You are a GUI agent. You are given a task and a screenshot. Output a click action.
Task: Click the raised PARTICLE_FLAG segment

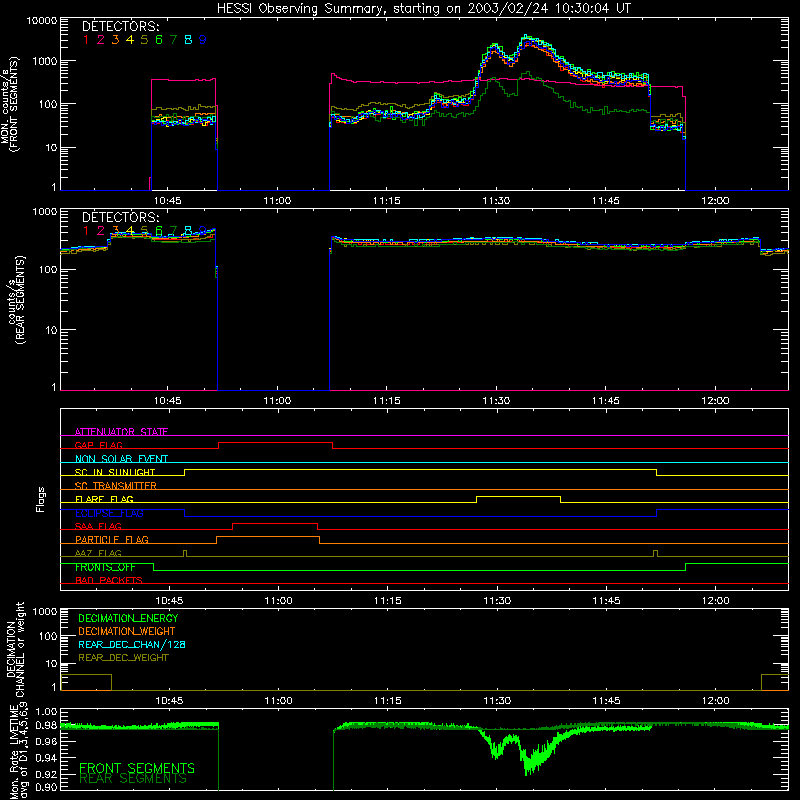click(x=268, y=537)
